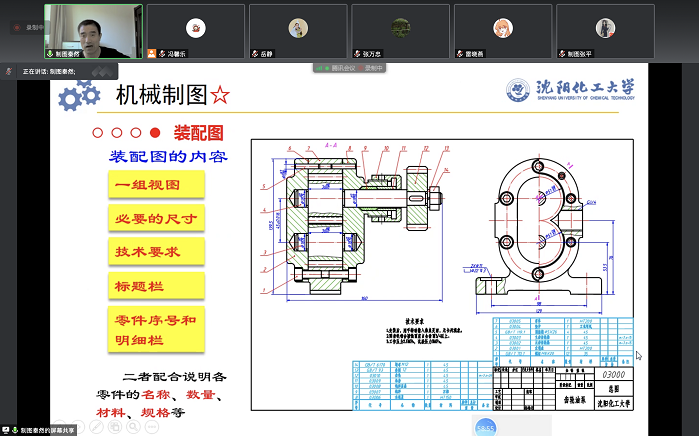Select the filled red circle bullet before 装配图
699x436 pixels.
click(154, 133)
